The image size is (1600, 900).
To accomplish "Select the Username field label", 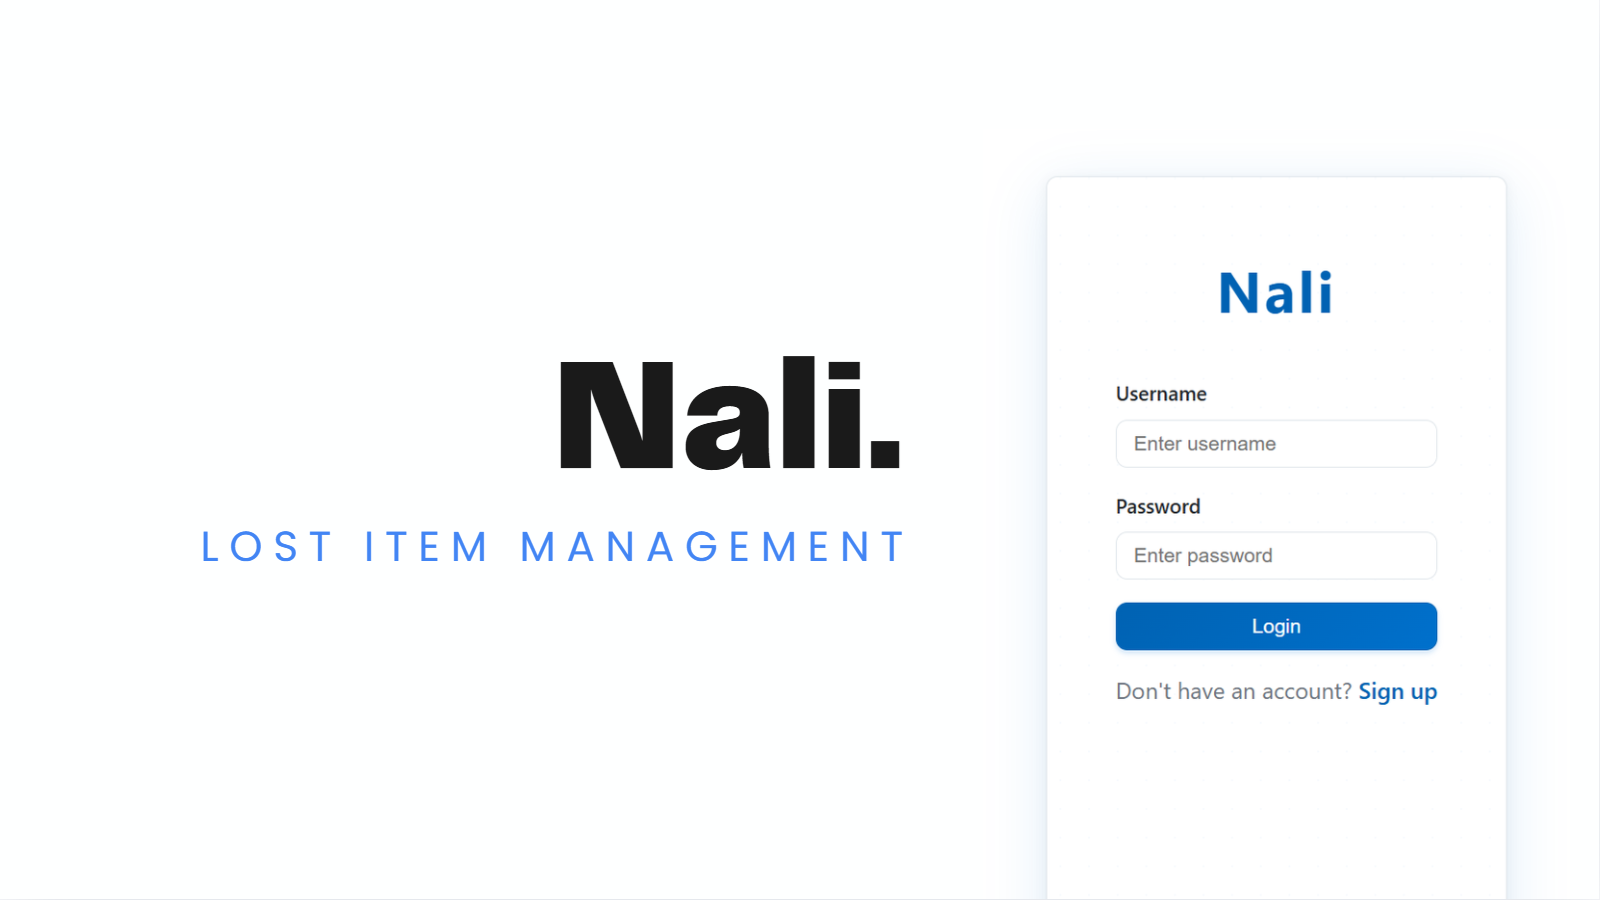I will pos(1161,394).
